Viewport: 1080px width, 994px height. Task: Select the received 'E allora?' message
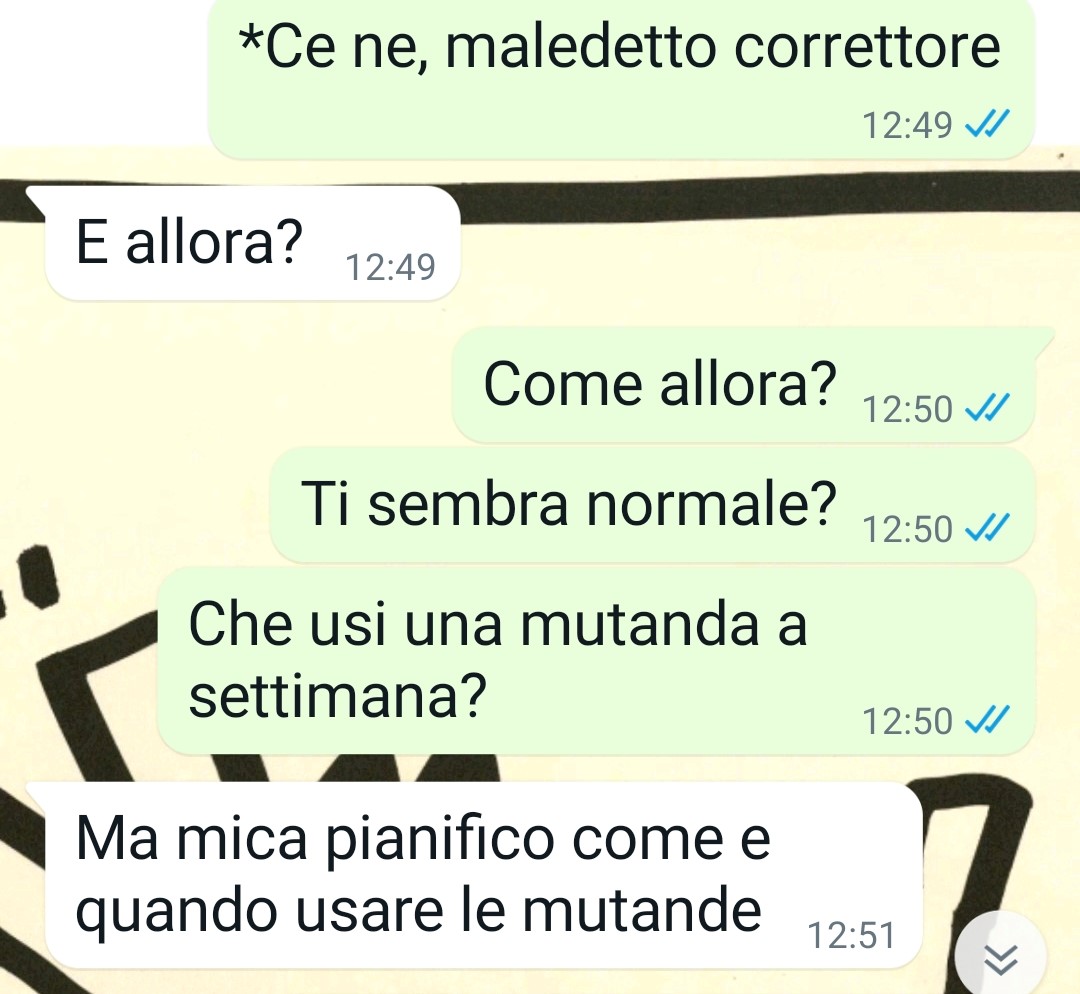252,242
